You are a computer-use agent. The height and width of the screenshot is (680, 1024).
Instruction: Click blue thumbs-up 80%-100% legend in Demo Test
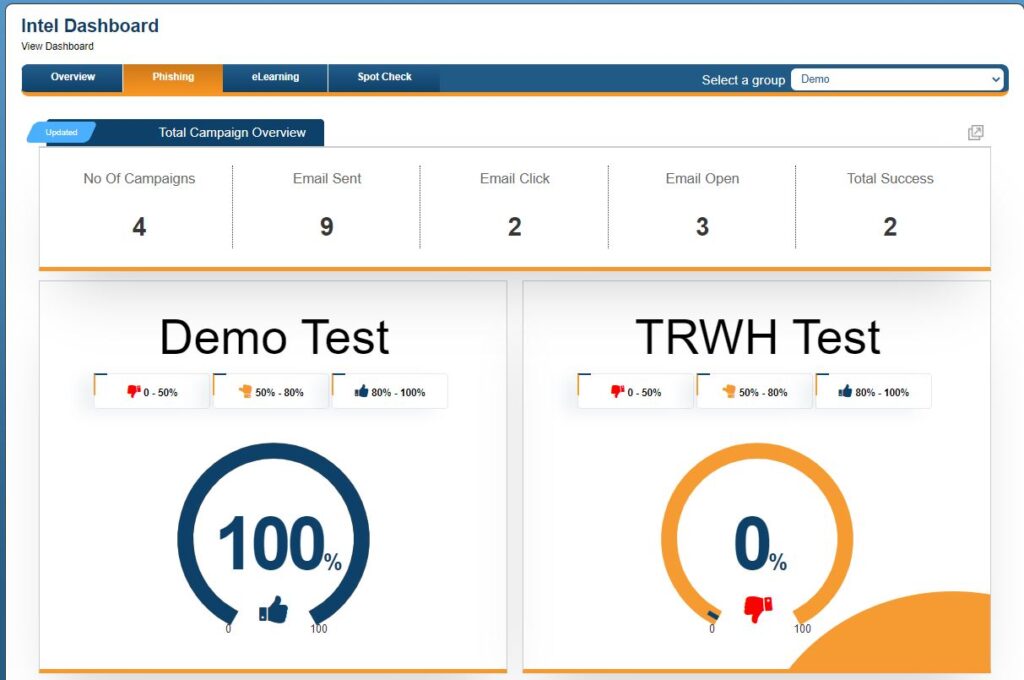point(390,392)
